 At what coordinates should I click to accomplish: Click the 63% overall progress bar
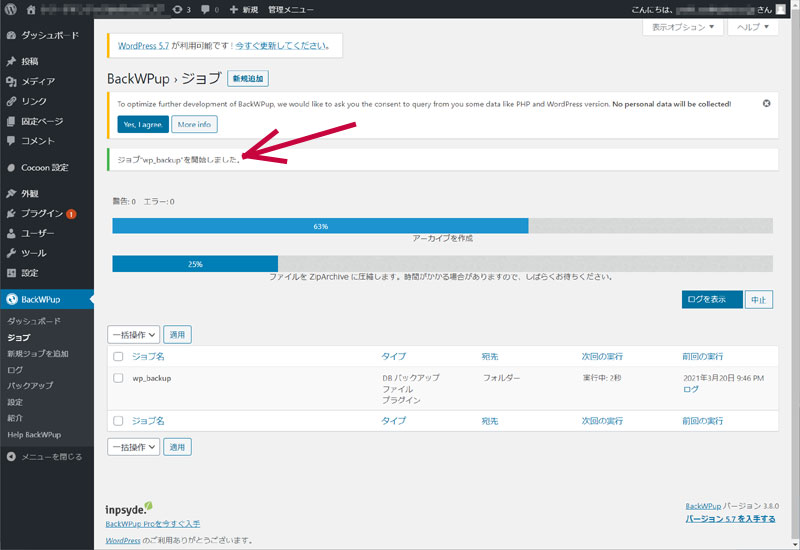coord(442,226)
